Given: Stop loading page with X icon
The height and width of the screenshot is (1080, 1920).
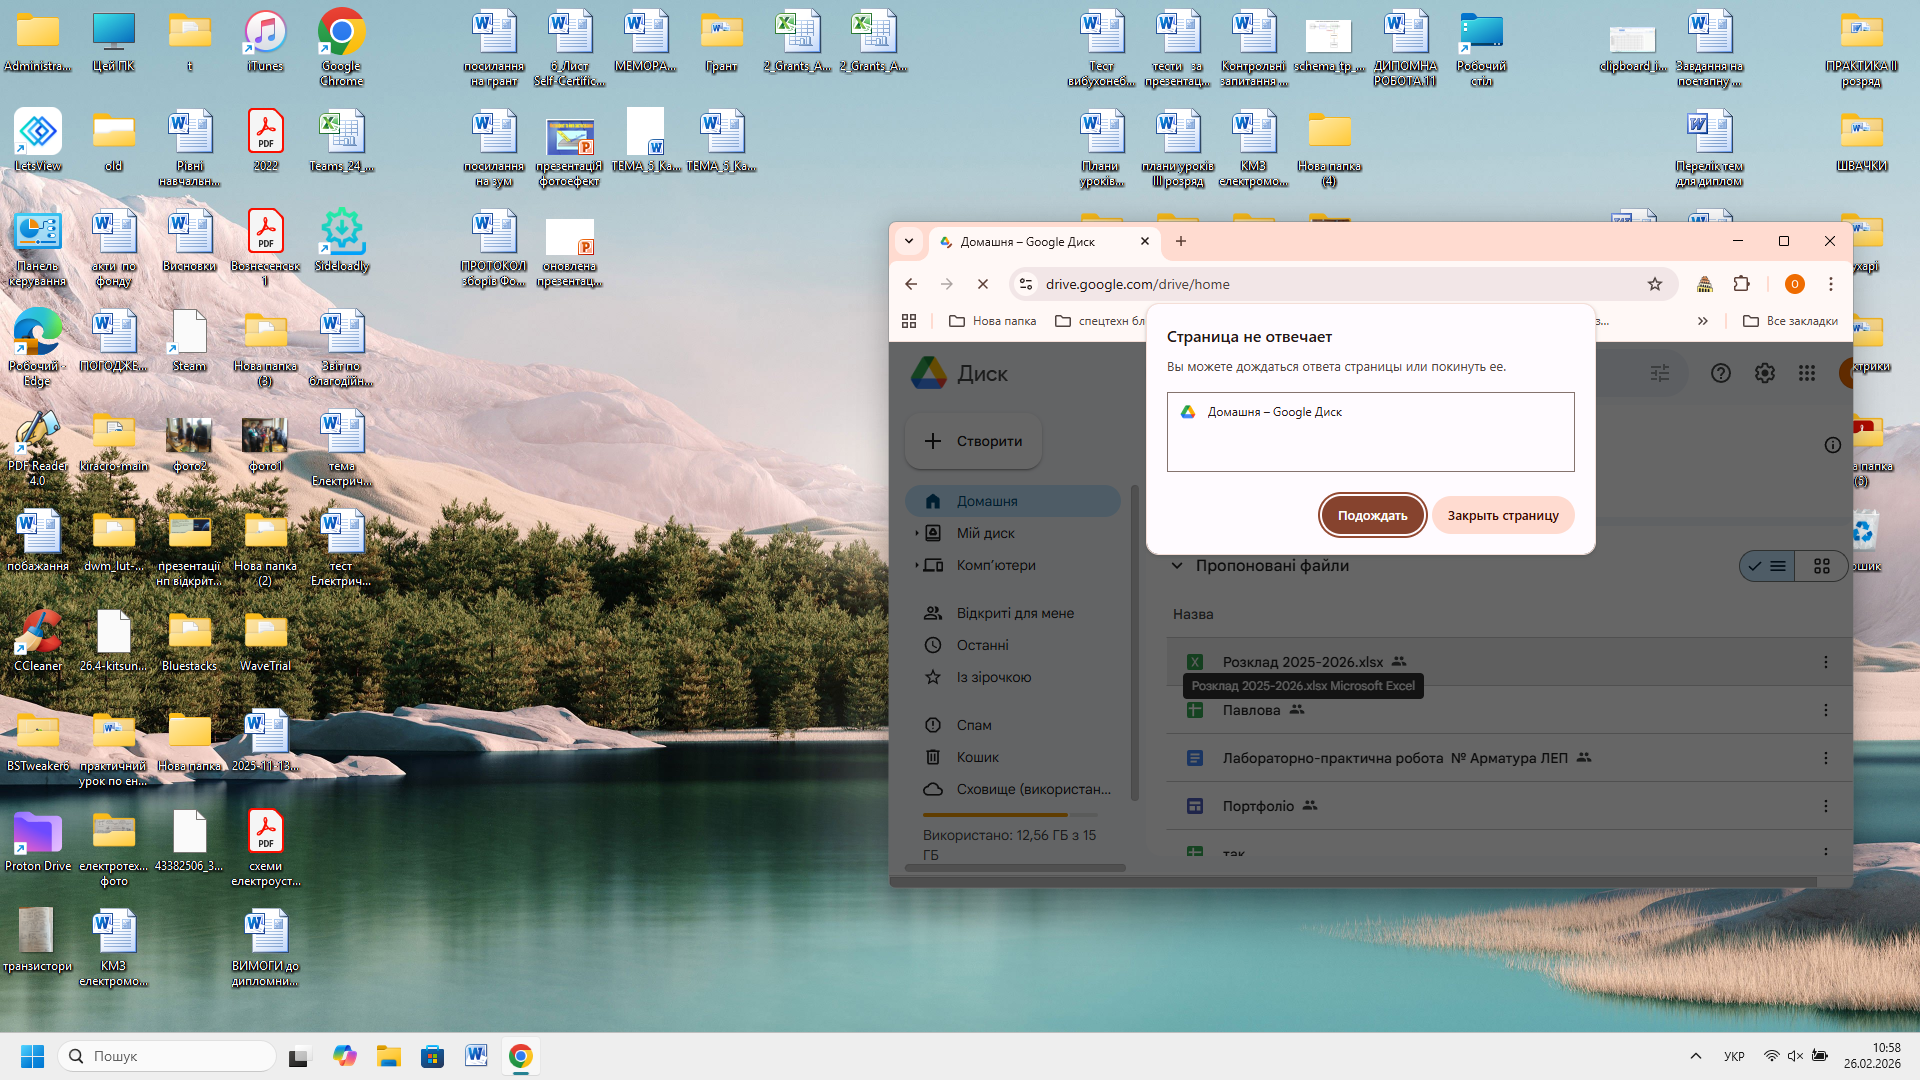Looking at the screenshot, I should coord(982,284).
